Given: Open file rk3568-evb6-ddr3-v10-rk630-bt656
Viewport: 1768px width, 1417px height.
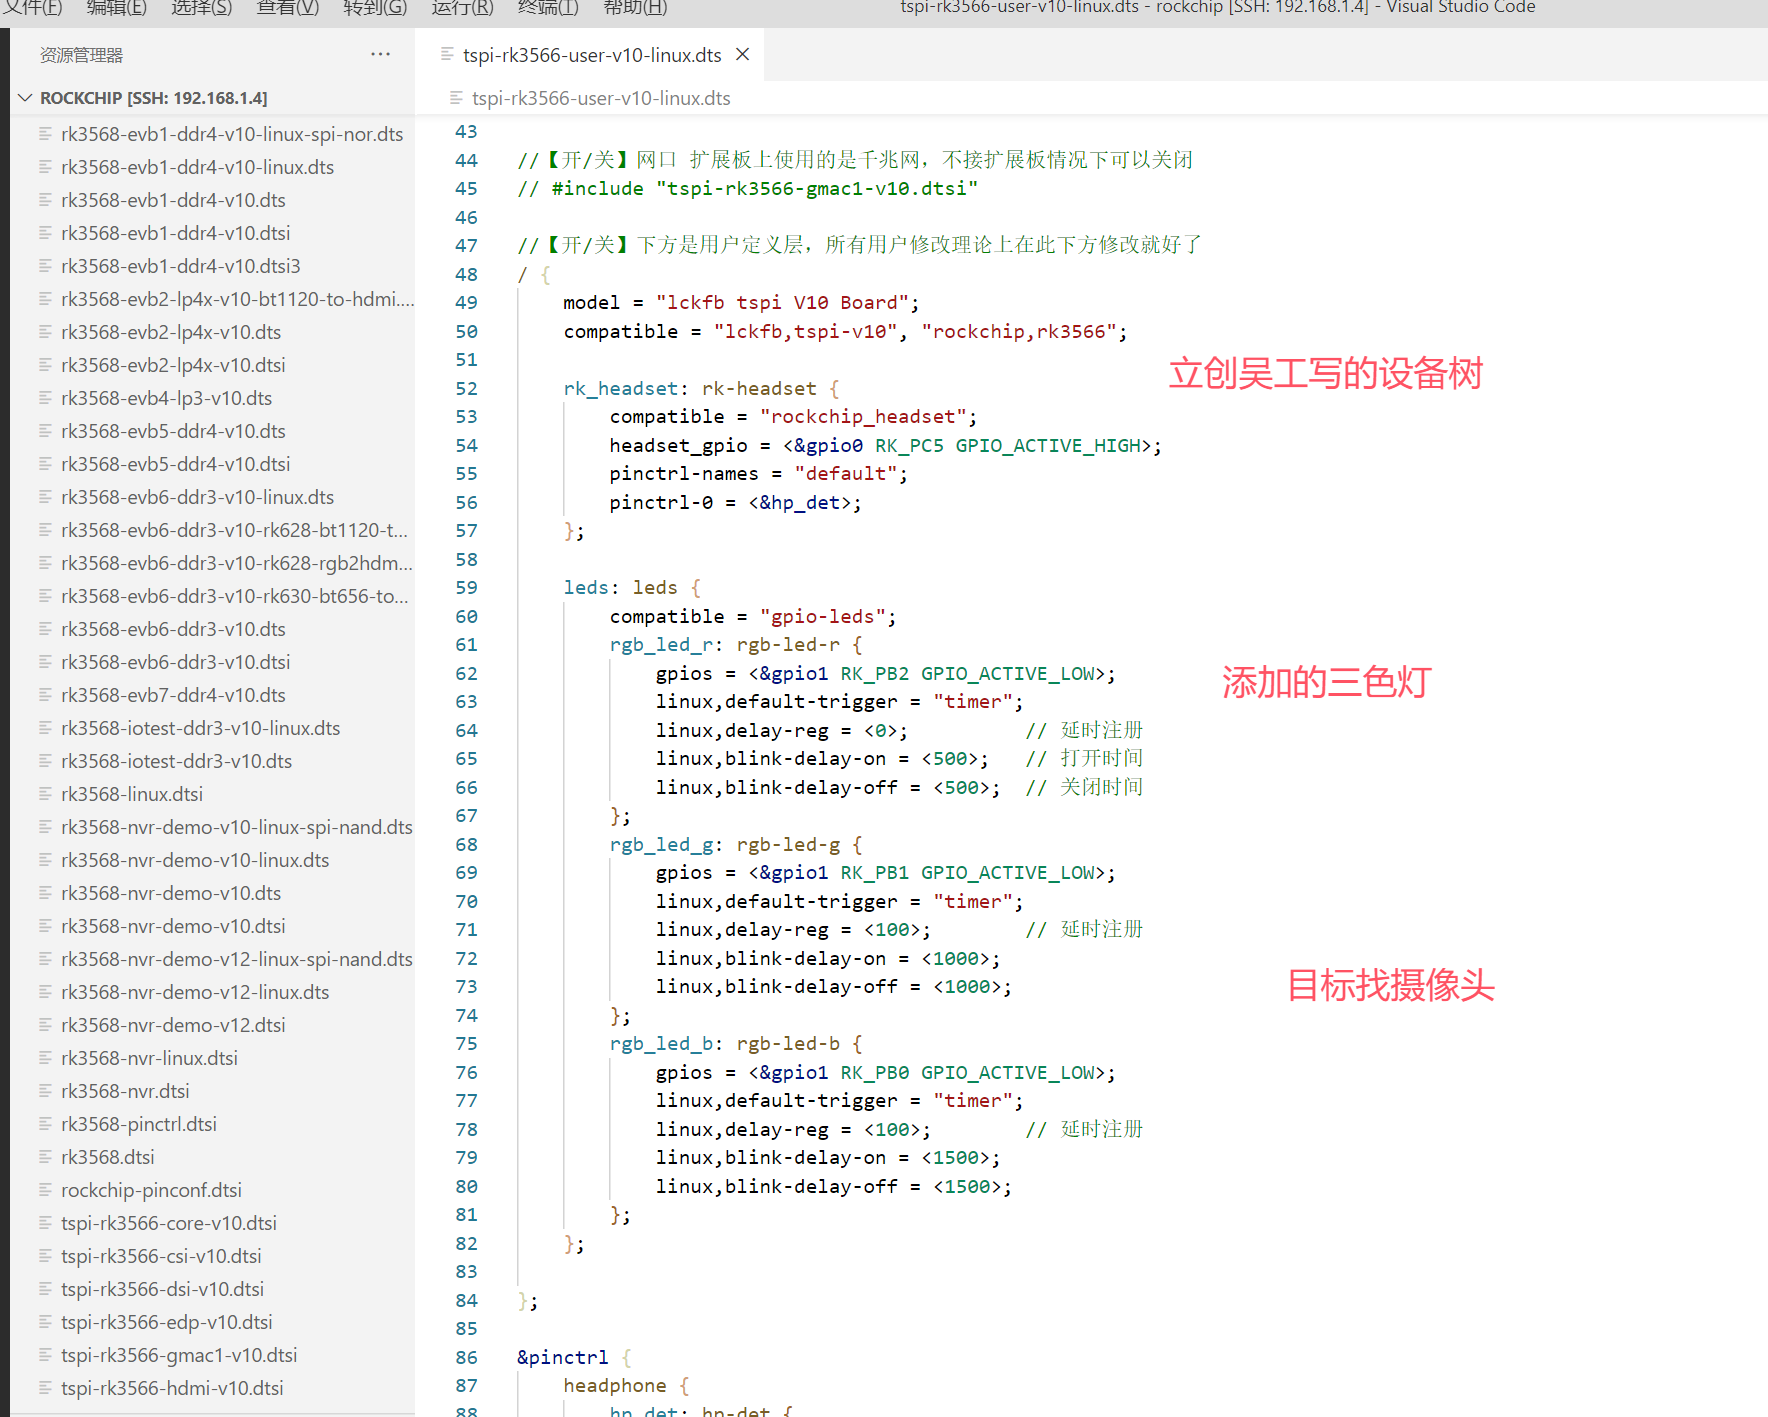Looking at the screenshot, I should pyautogui.click(x=235, y=596).
